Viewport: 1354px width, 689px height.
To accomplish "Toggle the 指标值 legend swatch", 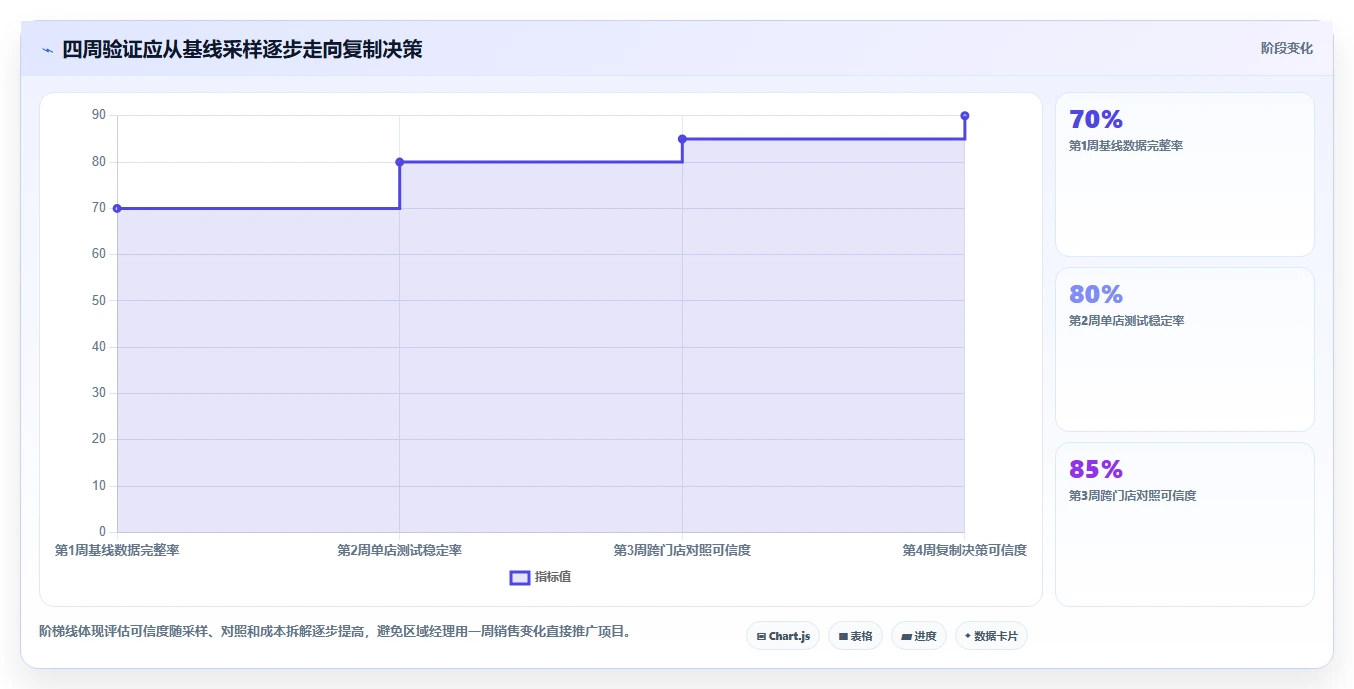I will (519, 577).
